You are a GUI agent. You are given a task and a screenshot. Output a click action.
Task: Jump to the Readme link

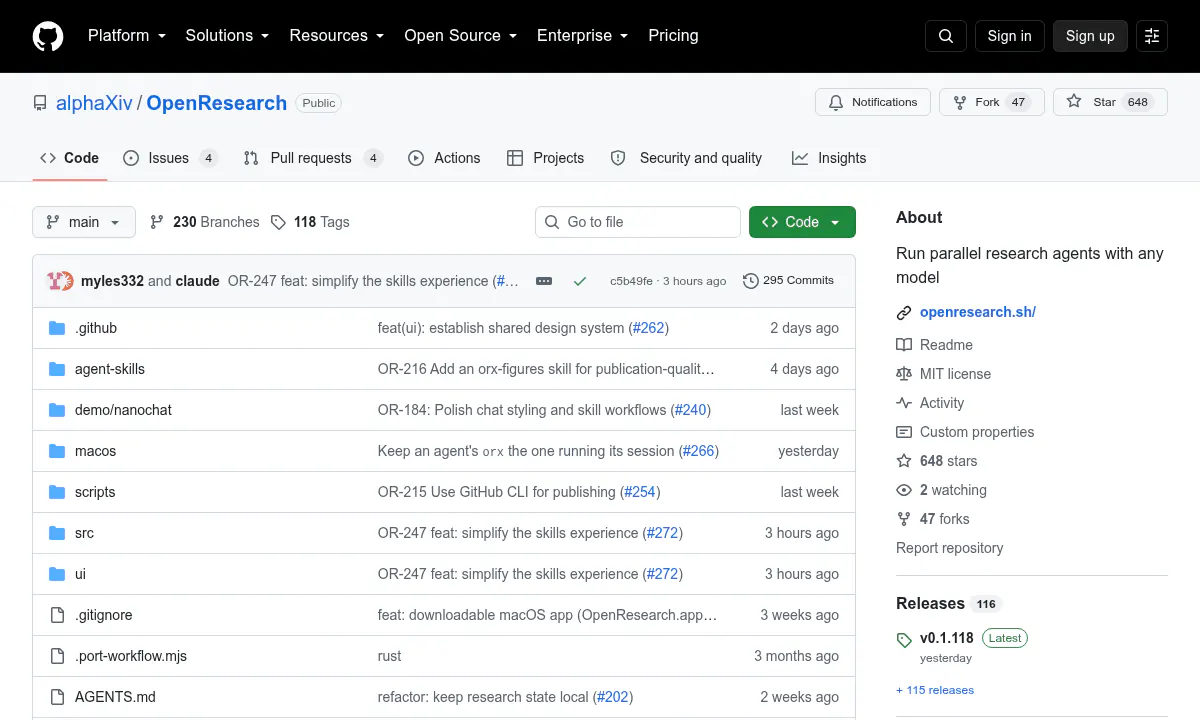pyautogui.click(x=934, y=345)
